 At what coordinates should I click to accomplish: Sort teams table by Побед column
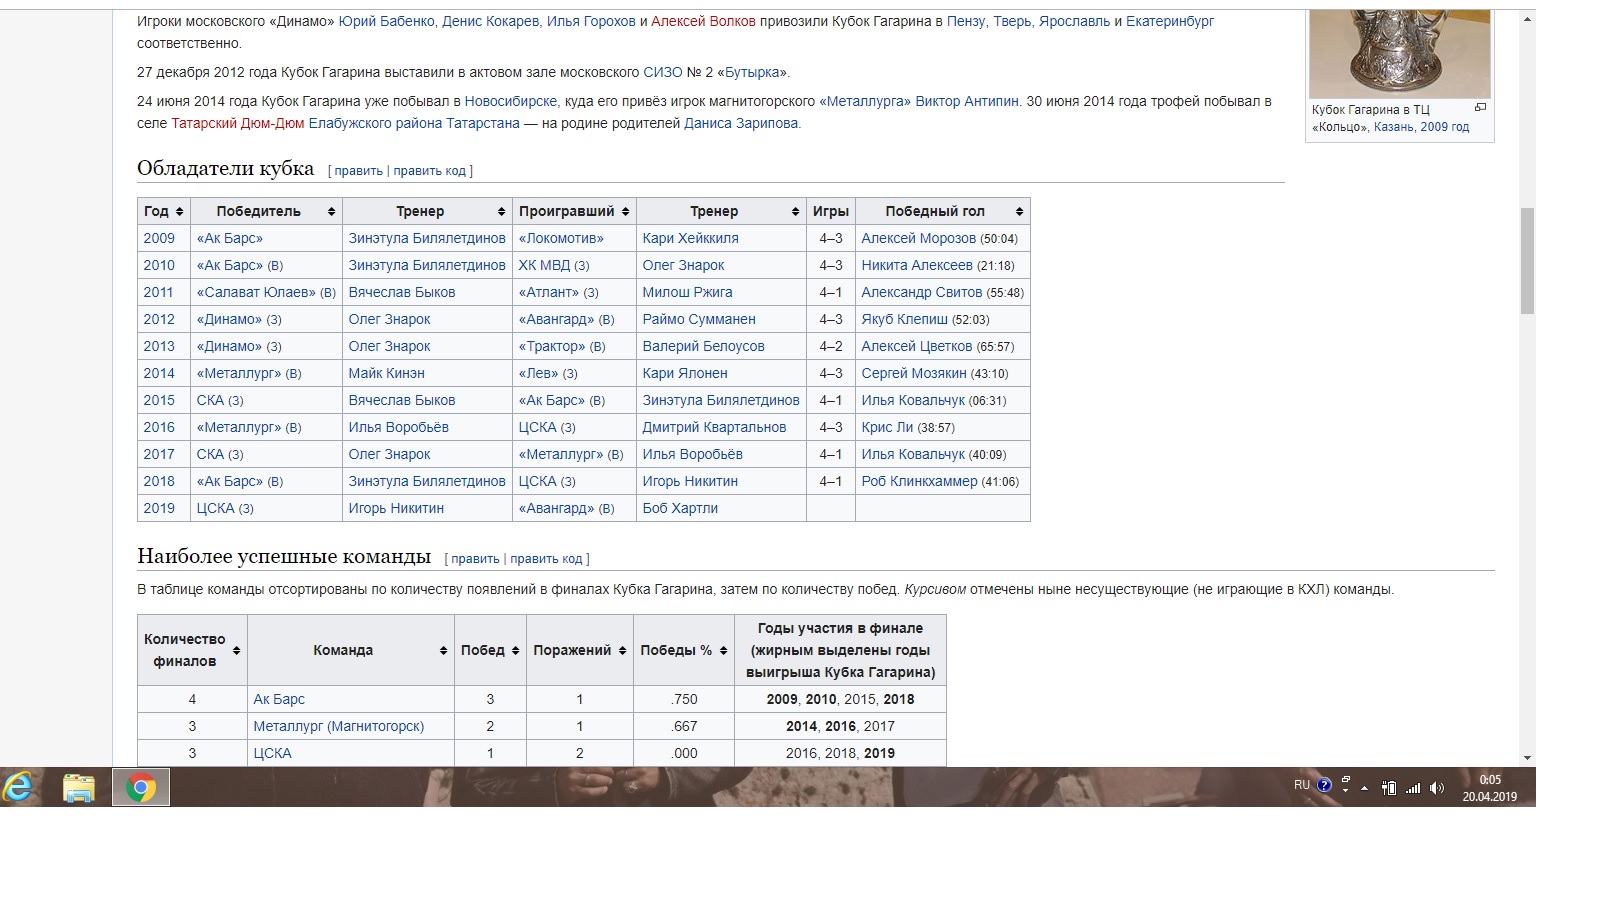[x=490, y=650]
